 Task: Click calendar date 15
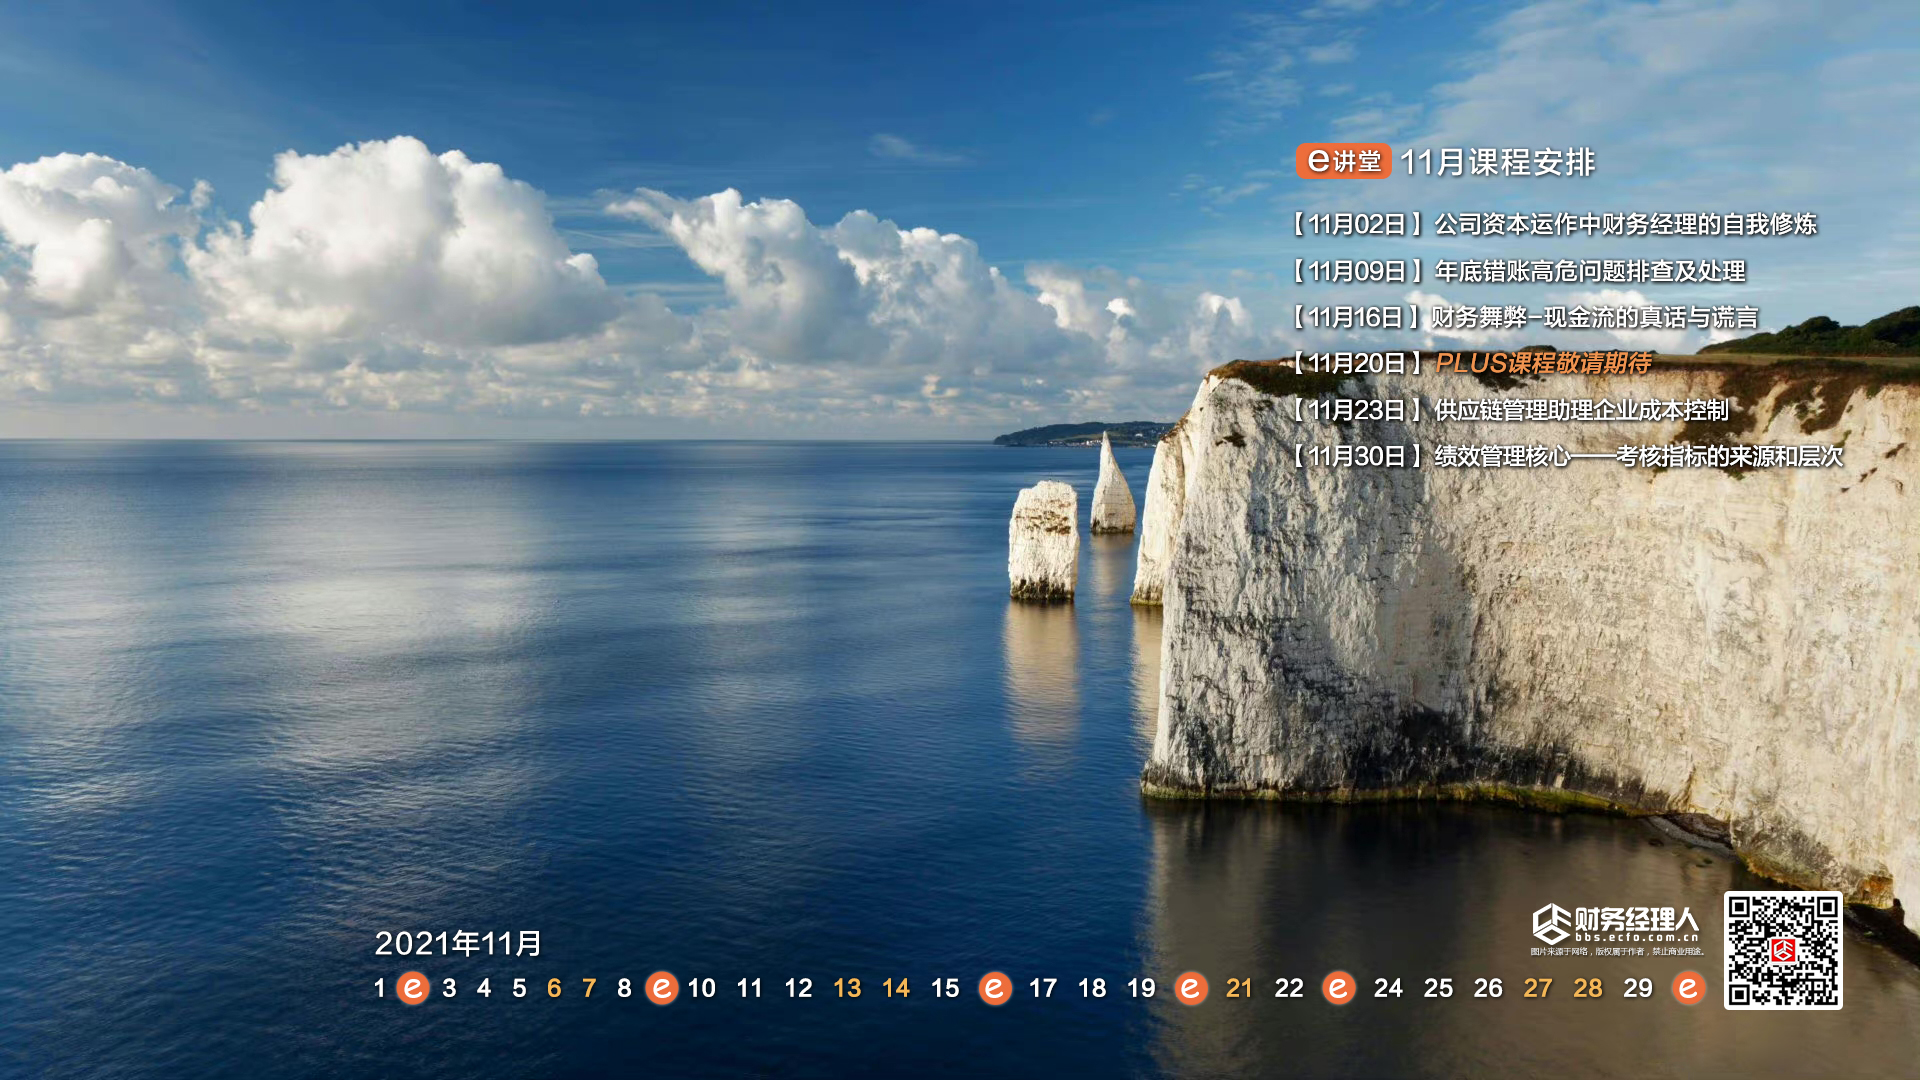[945, 988]
